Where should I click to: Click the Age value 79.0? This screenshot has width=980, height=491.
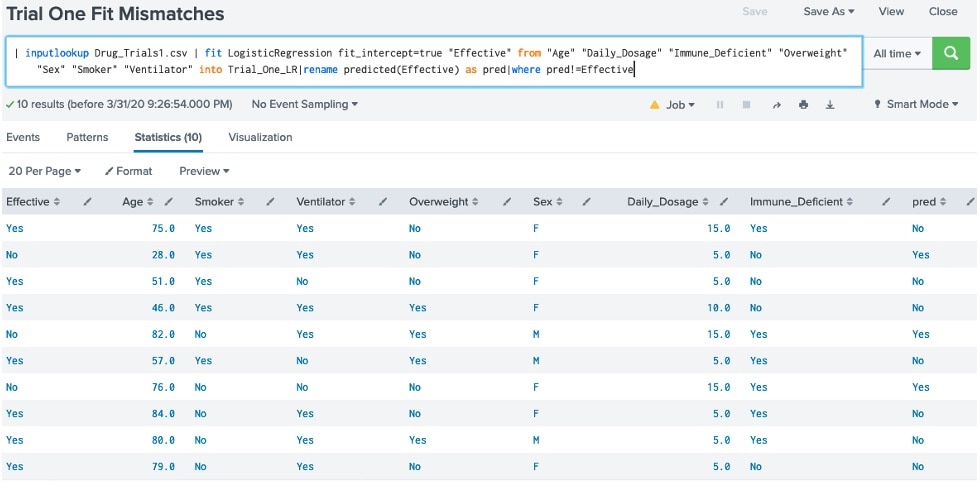click(163, 467)
